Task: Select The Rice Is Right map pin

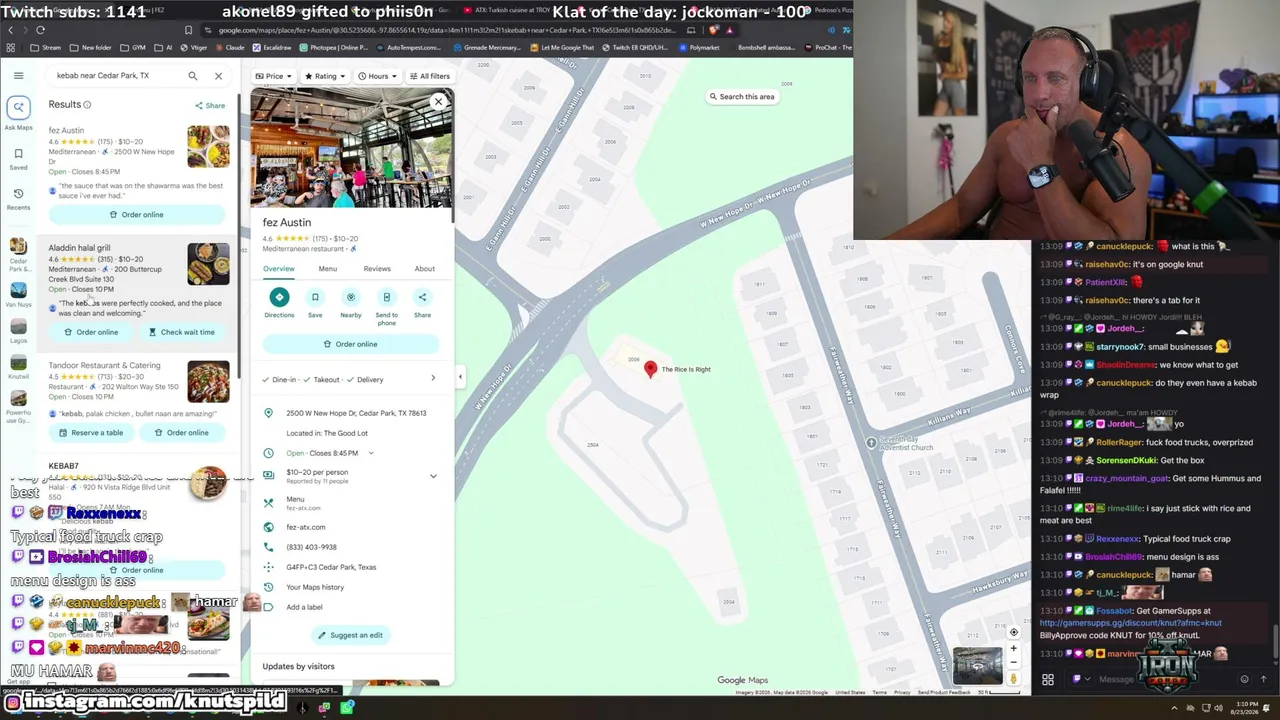Action: point(651,370)
